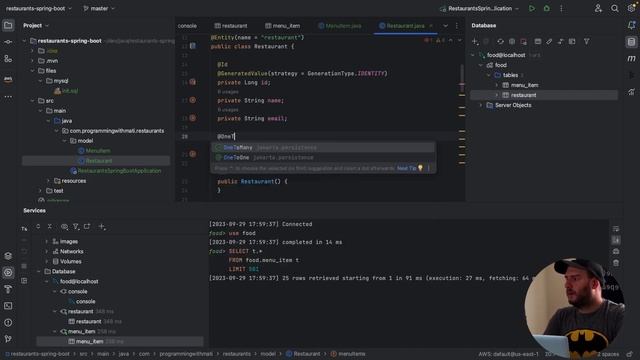
Task: Choose OneToMany from the completion list
Action: 323,147
